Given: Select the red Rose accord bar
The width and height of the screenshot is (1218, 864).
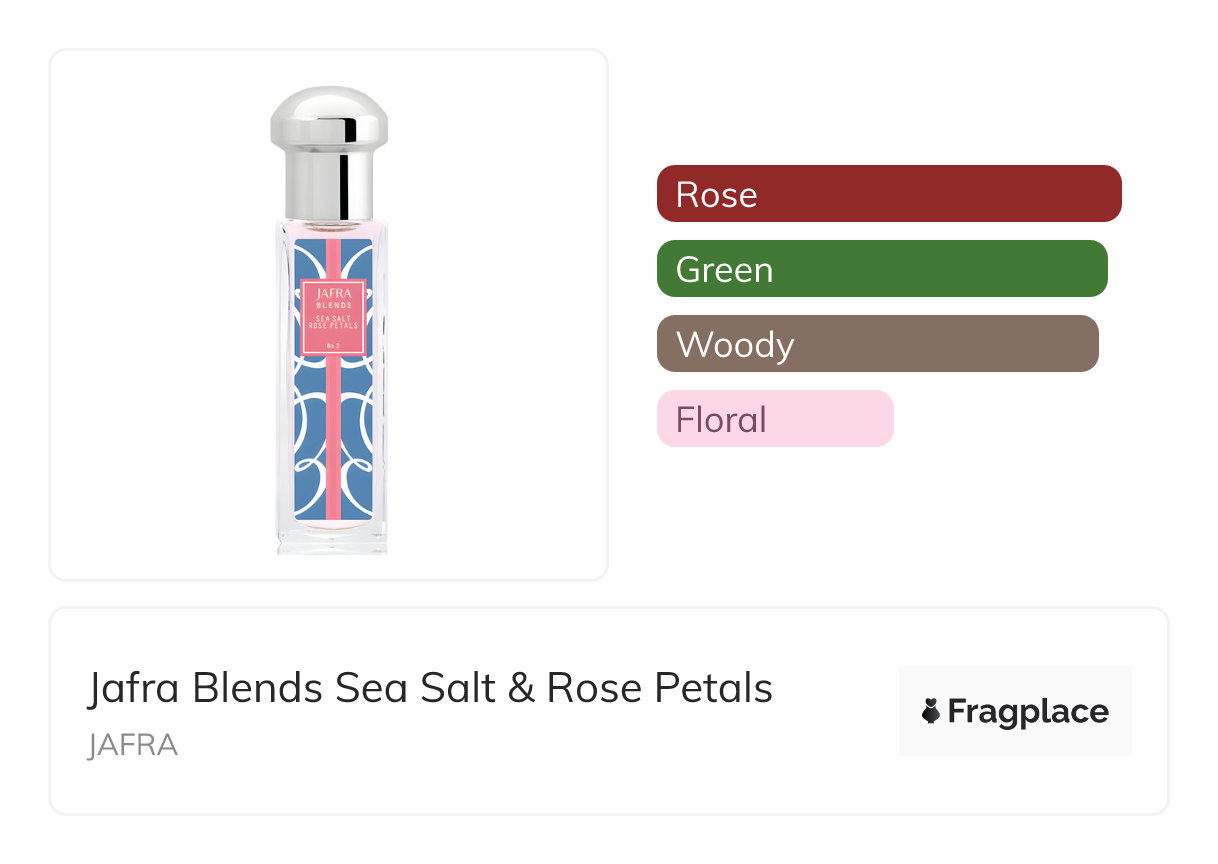Looking at the screenshot, I should [888, 193].
